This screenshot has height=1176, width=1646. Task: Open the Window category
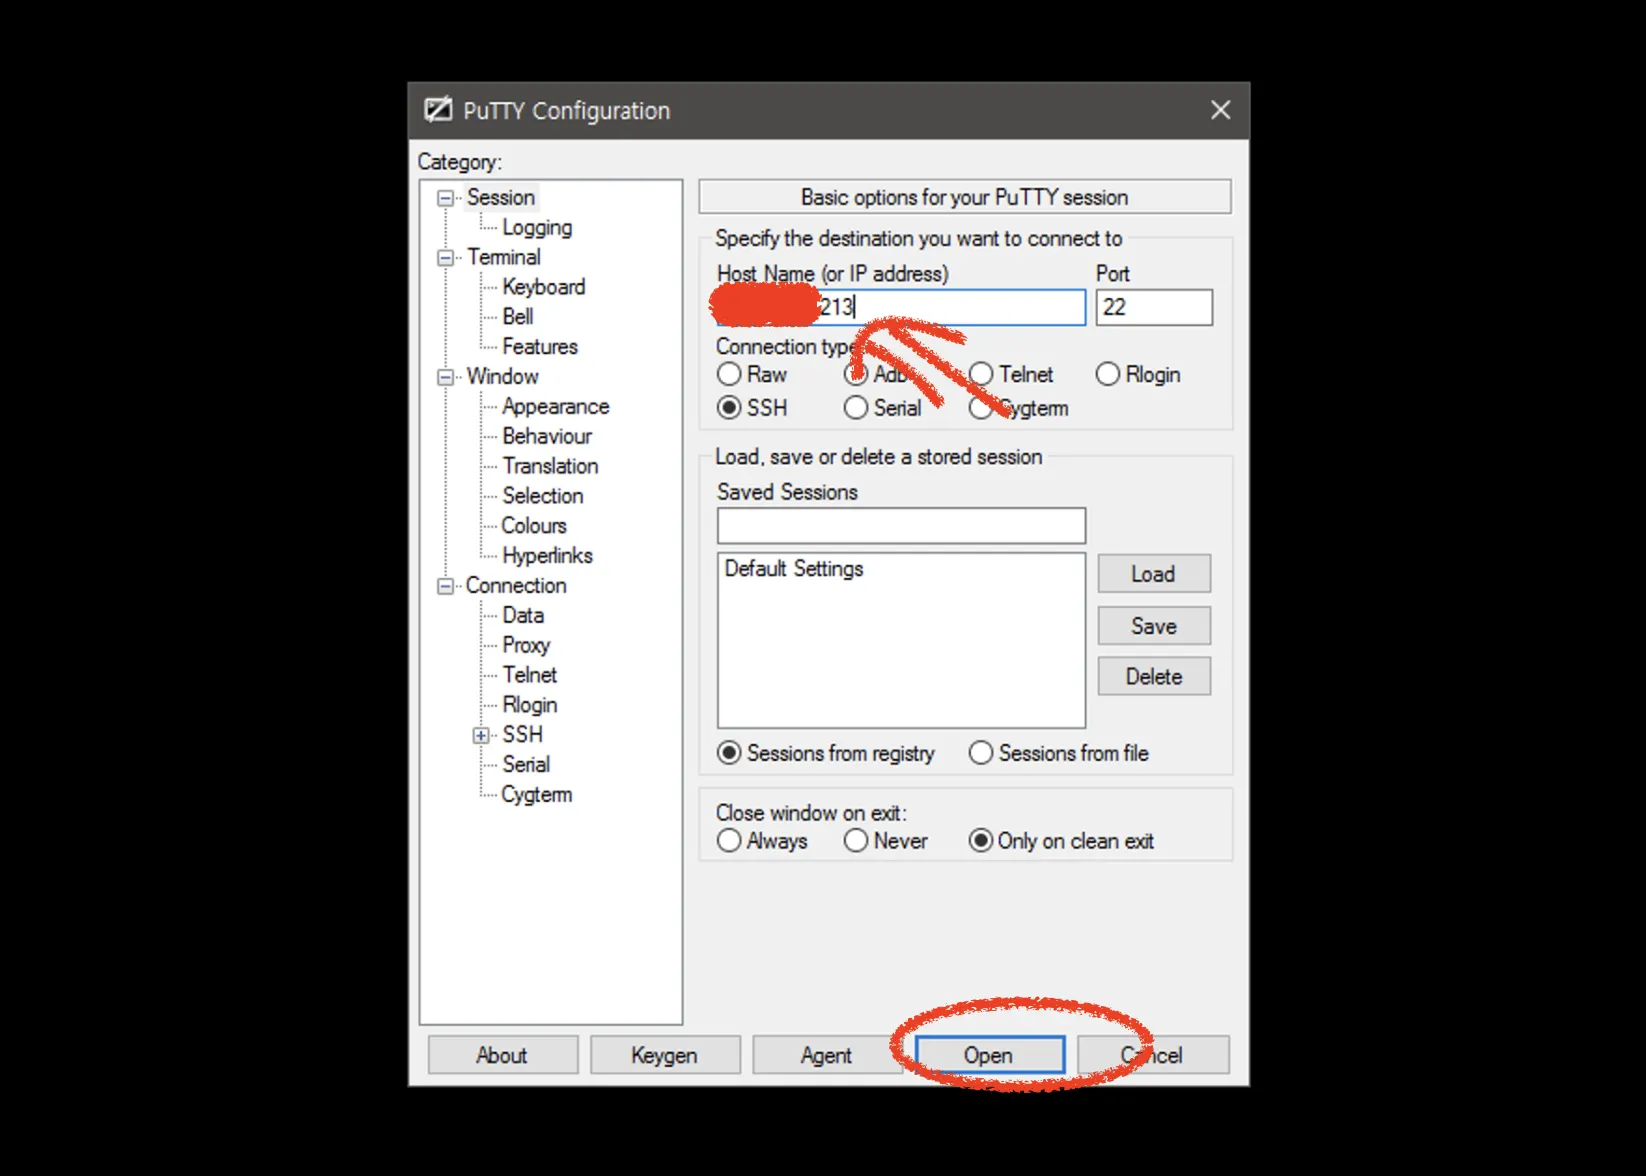pyautogui.click(x=503, y=376)
